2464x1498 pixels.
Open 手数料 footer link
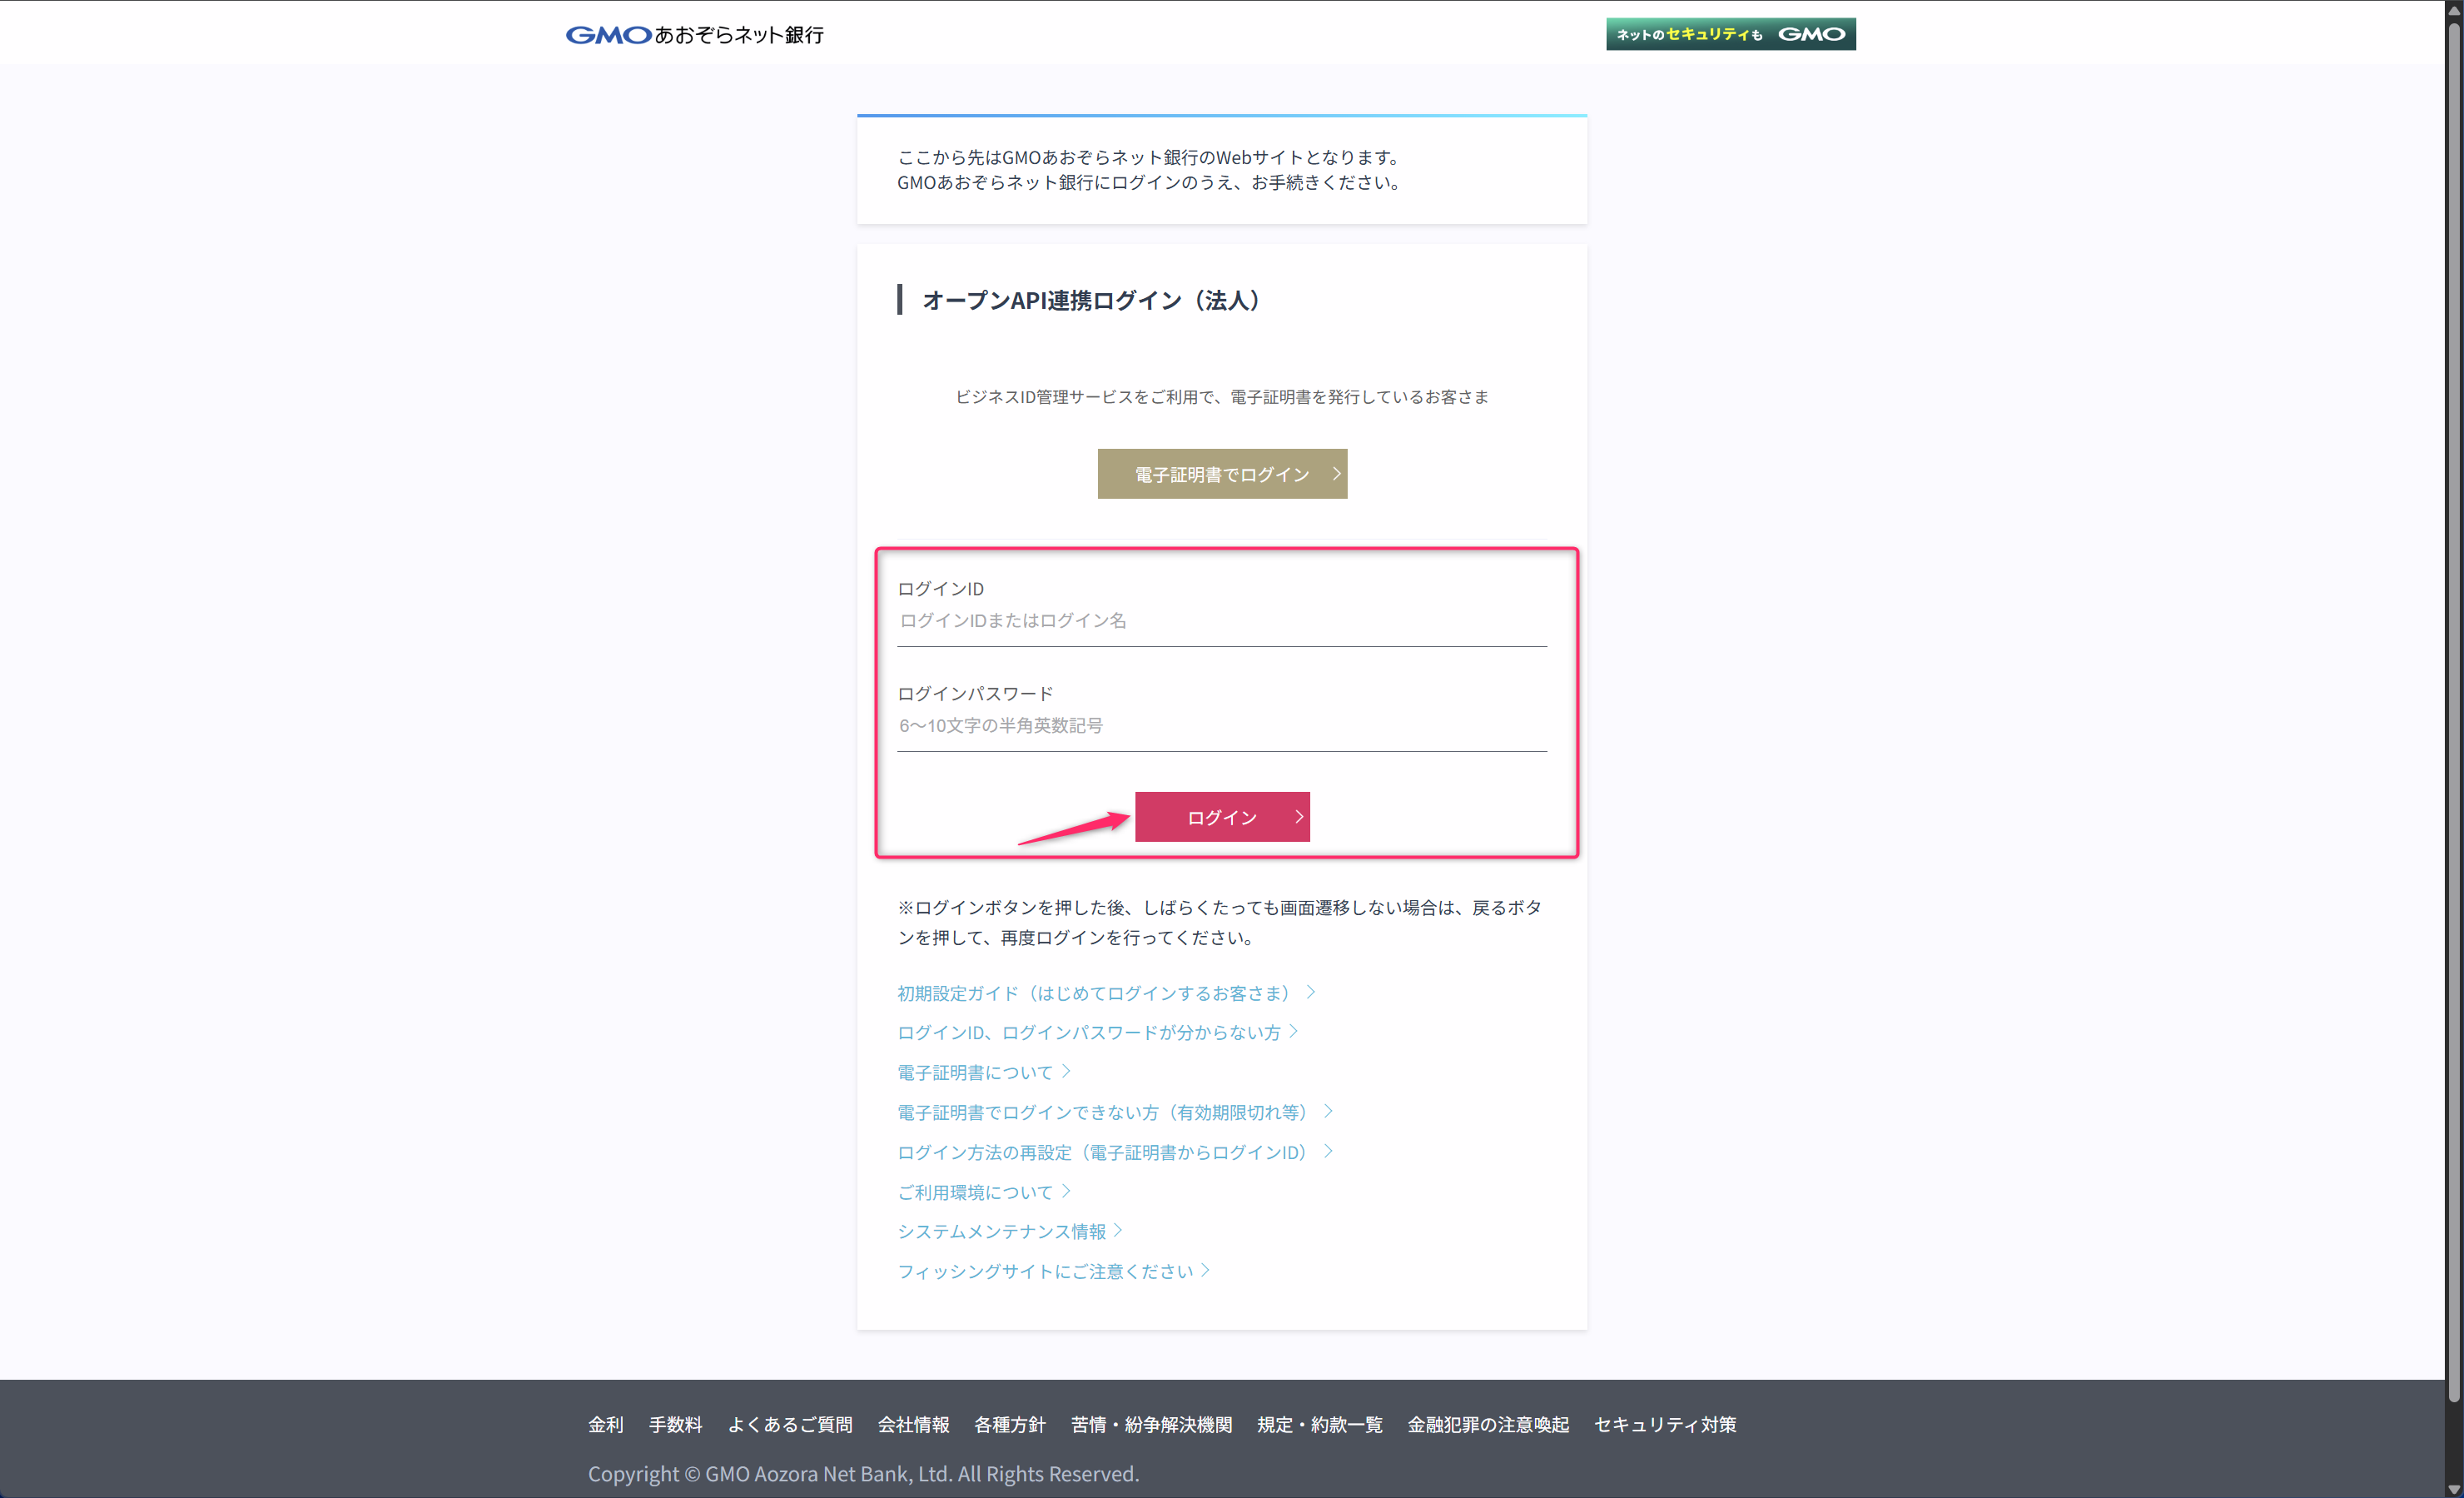click(x=675, y=1424)
